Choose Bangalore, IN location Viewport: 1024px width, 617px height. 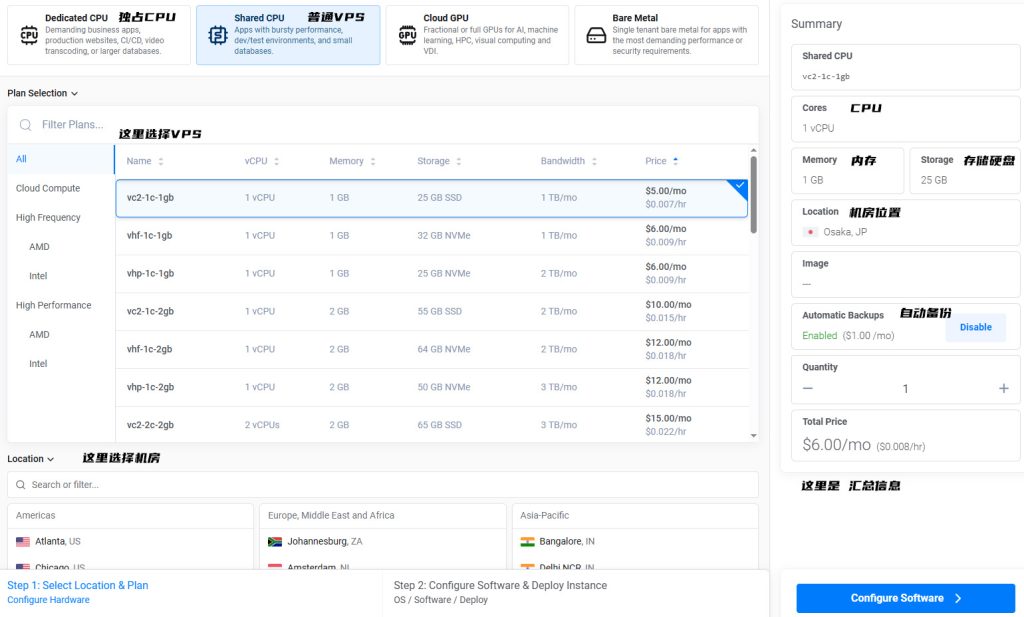567,542
